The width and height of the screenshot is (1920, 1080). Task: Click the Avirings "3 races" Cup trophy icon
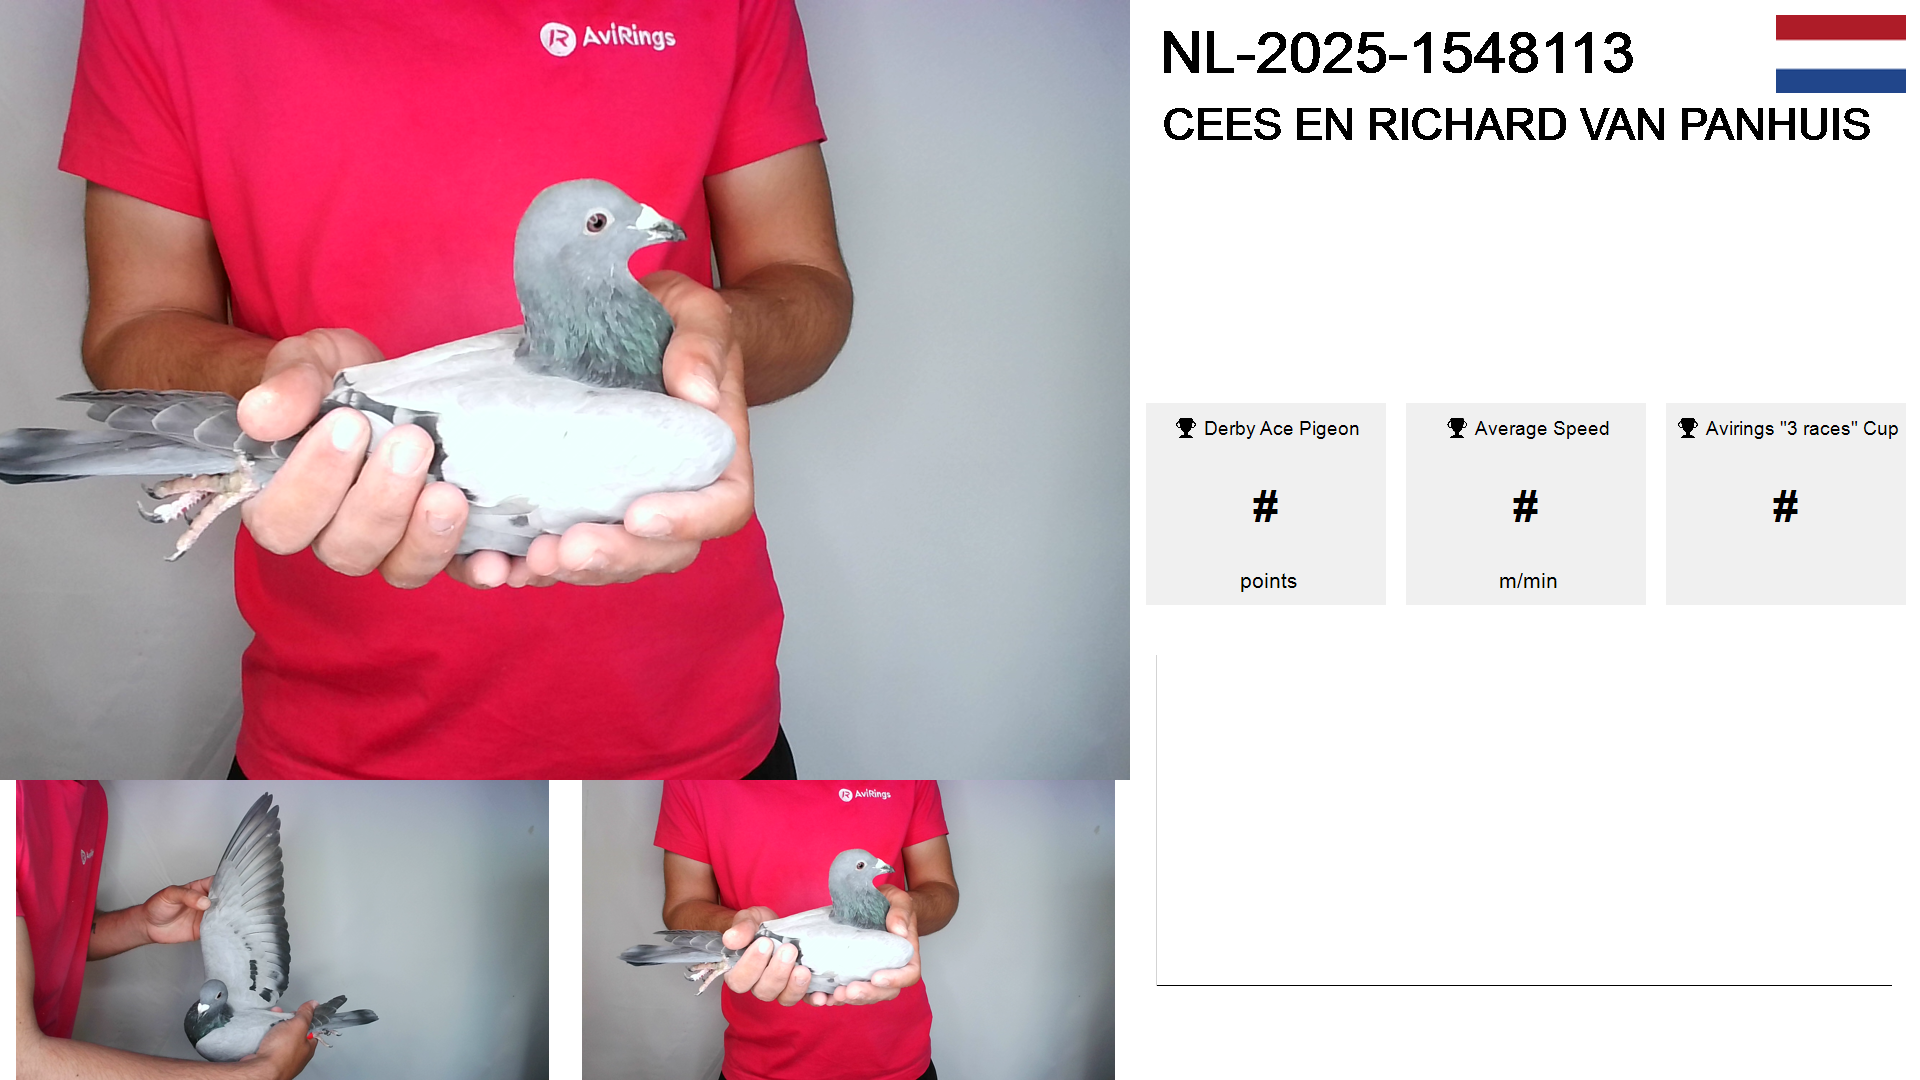[1688, 428]
